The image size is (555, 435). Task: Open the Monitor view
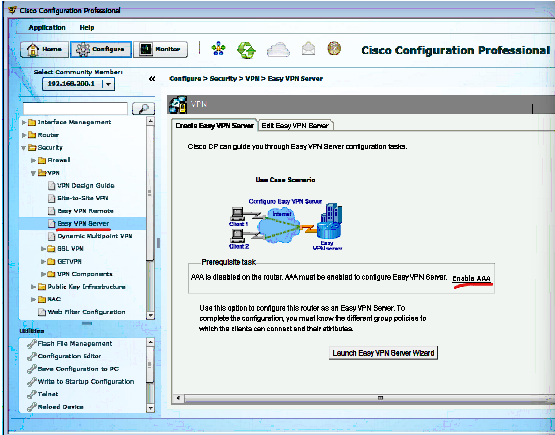click(x=160, y=49)
